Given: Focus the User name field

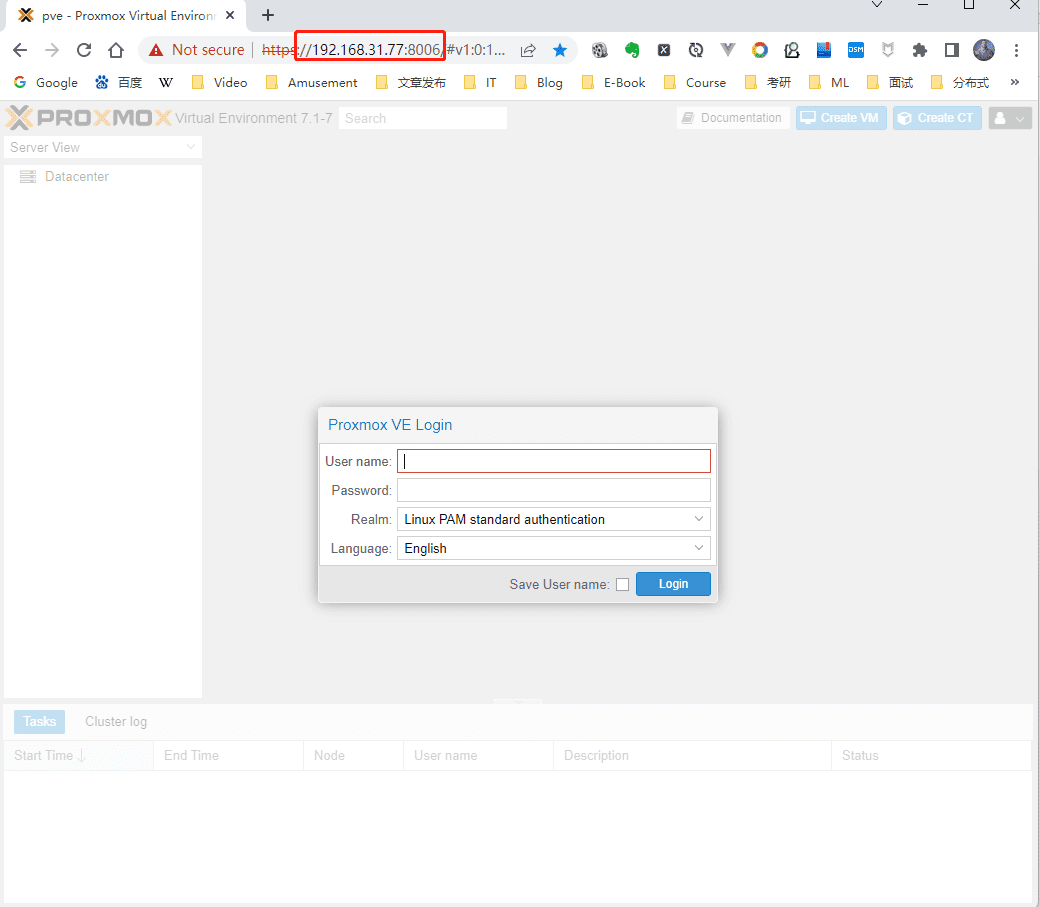Looking at the screenshot, I should (553, 461).
